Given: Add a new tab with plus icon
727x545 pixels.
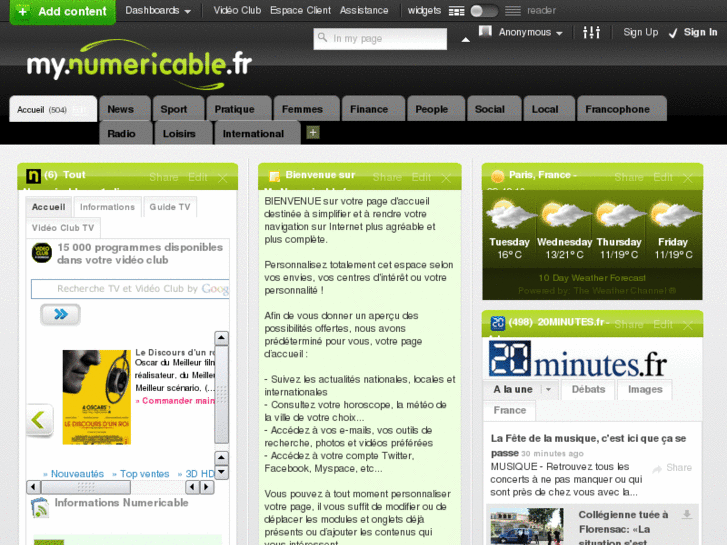Looking at the screenshot, I should point(313,133).
